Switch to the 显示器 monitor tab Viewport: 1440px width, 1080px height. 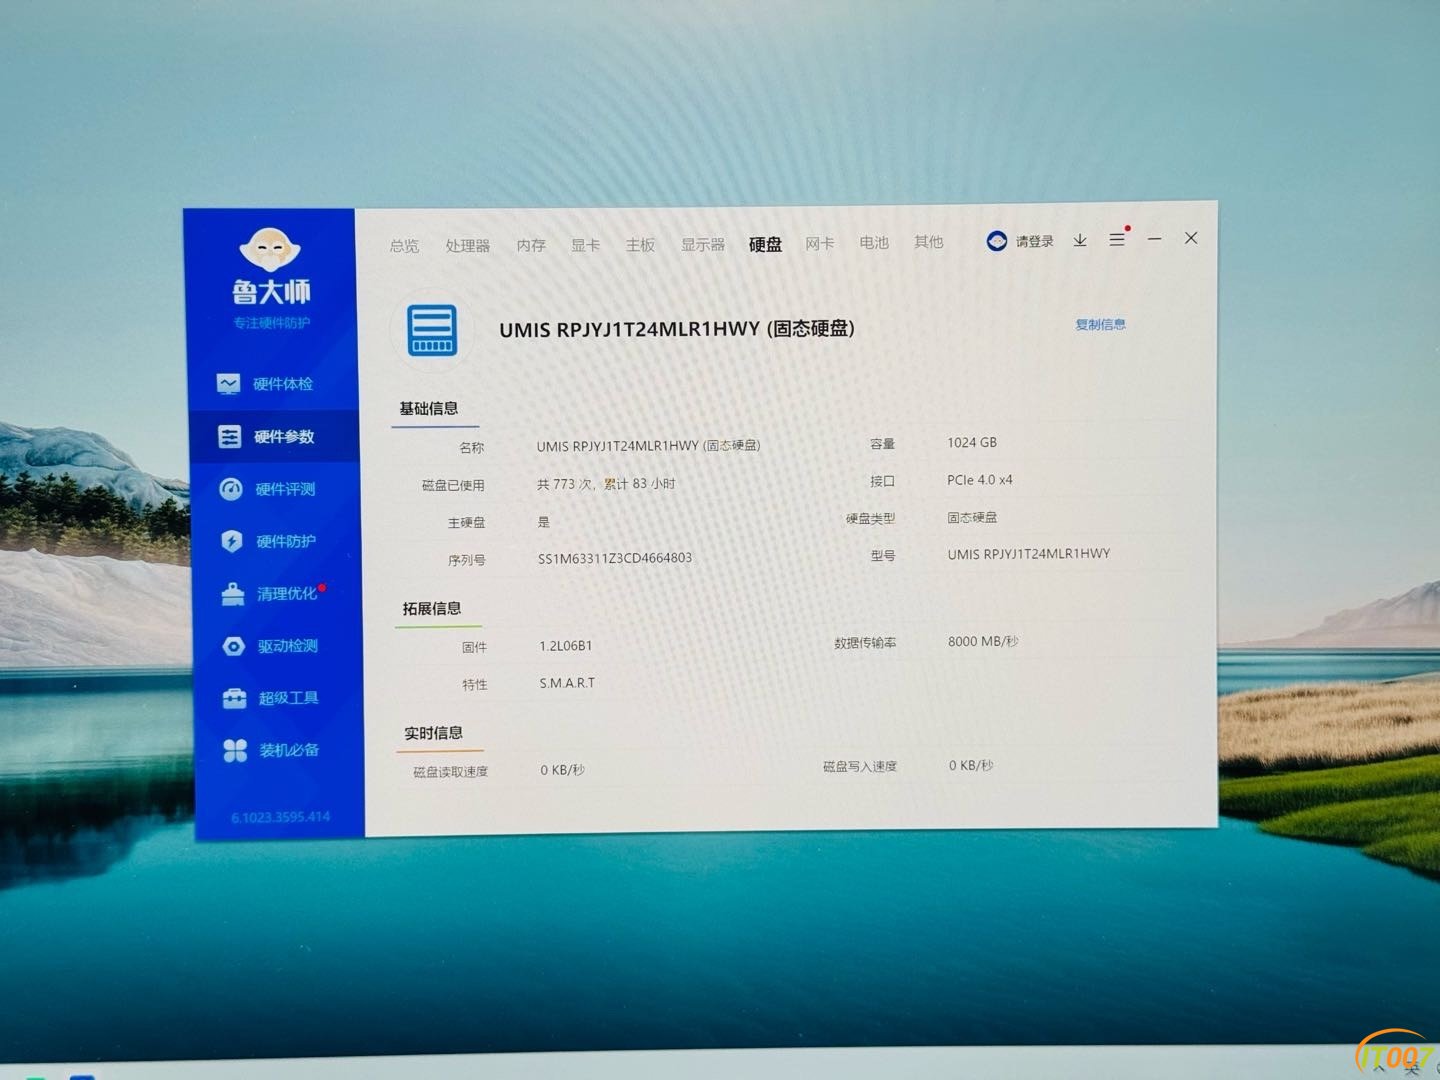(703, 244)
